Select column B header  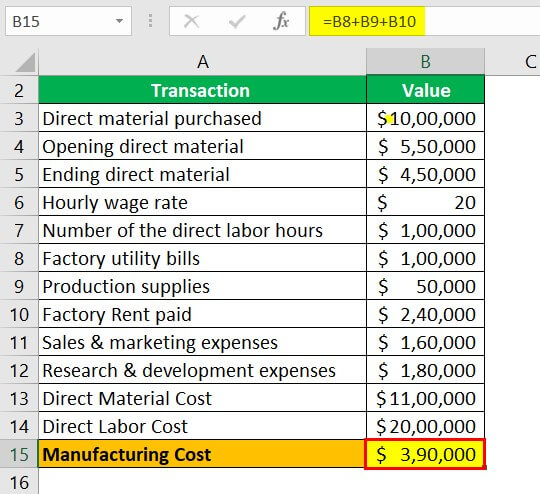(x=426, y=62)
